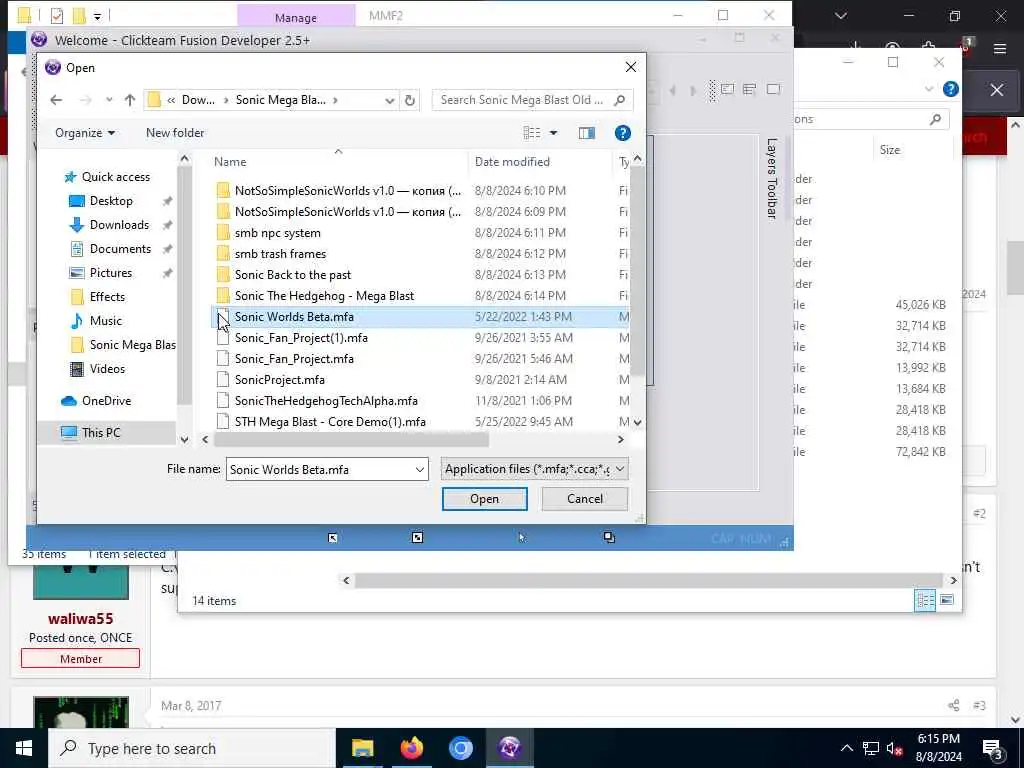Select the smb npc system folder
1024x768 pixels.
278,233
